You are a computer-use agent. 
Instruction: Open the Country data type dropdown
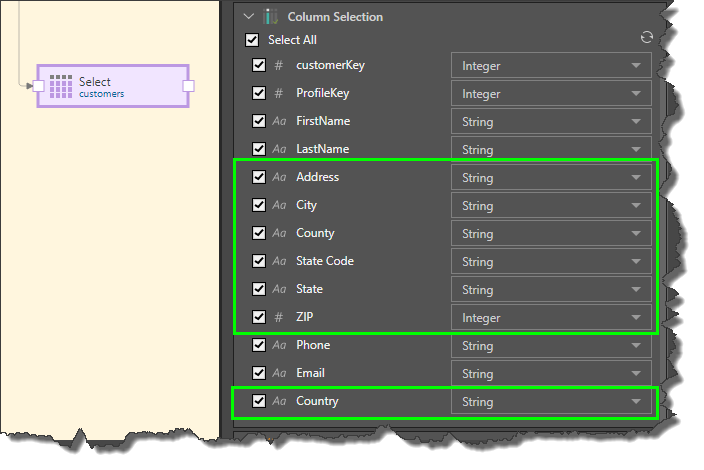pos(551,402)
